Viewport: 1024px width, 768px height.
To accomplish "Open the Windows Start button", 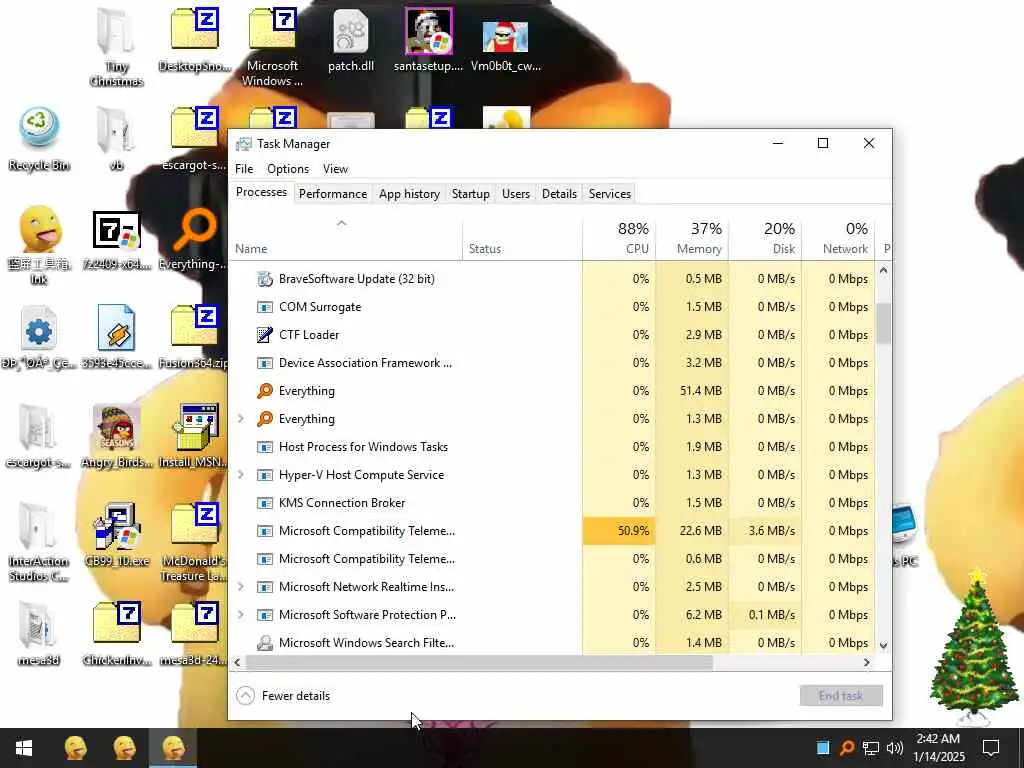I will coord(24,748).
